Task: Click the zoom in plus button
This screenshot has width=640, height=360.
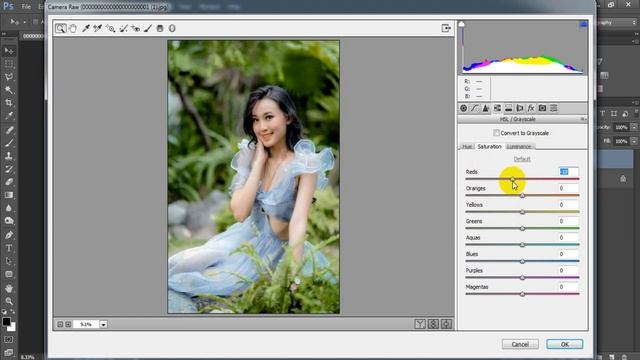Action: coord(68,324)
